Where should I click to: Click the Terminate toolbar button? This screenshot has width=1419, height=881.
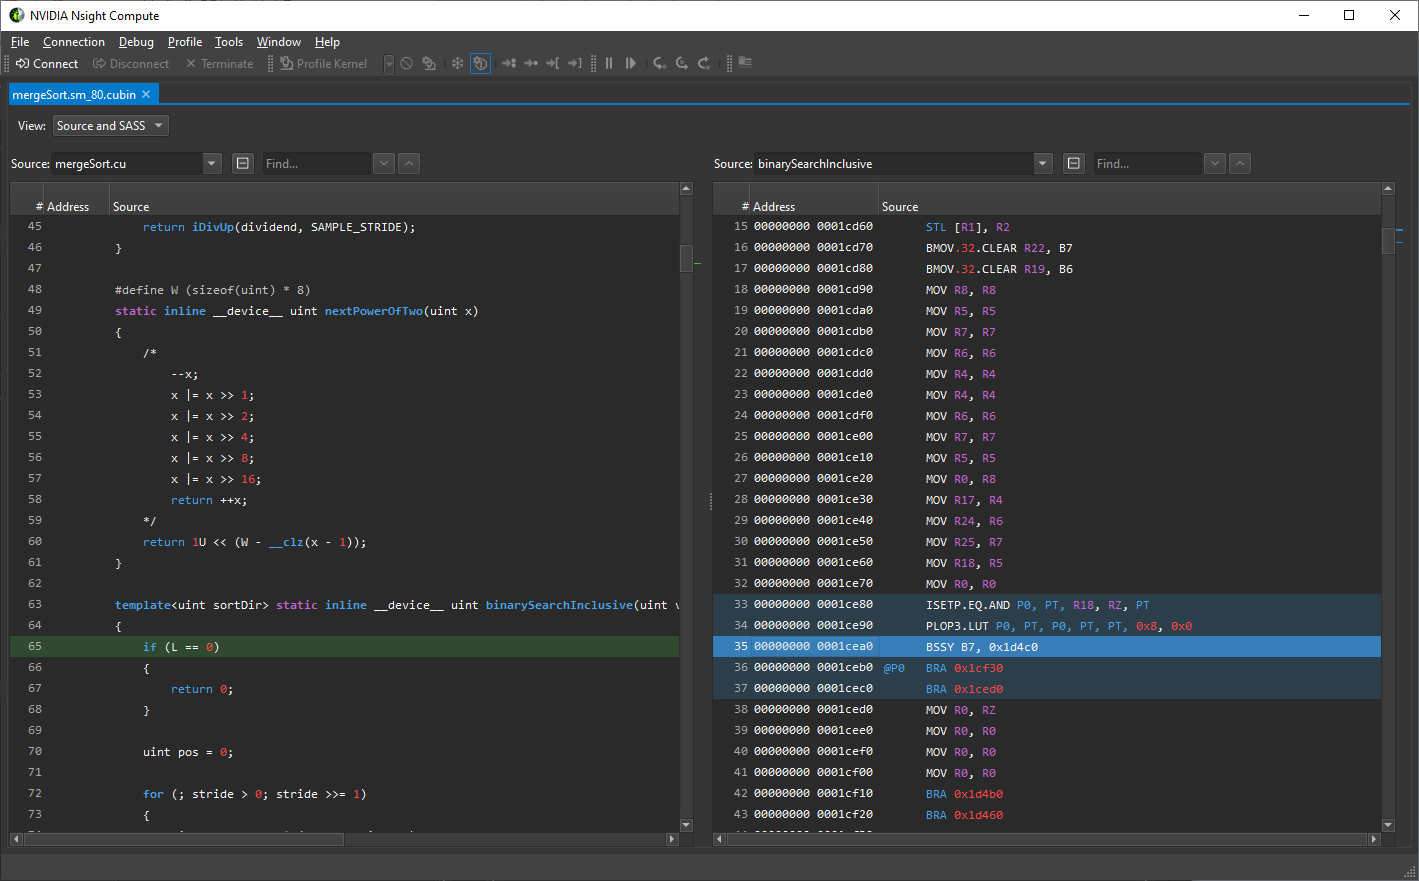(x=220, y=63)
